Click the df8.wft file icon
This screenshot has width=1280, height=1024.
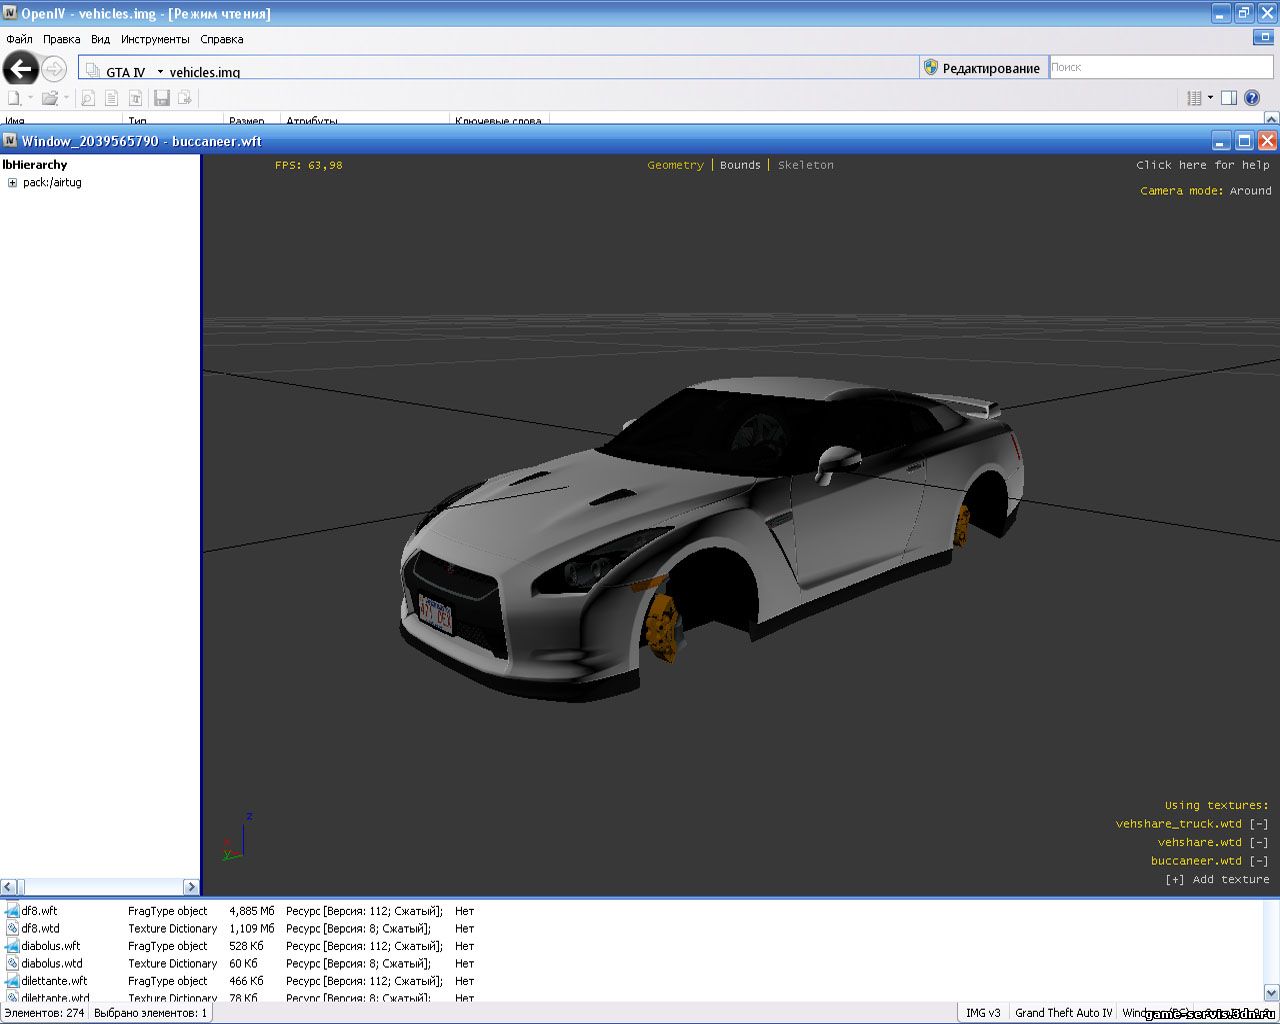[x=13, y=911]
